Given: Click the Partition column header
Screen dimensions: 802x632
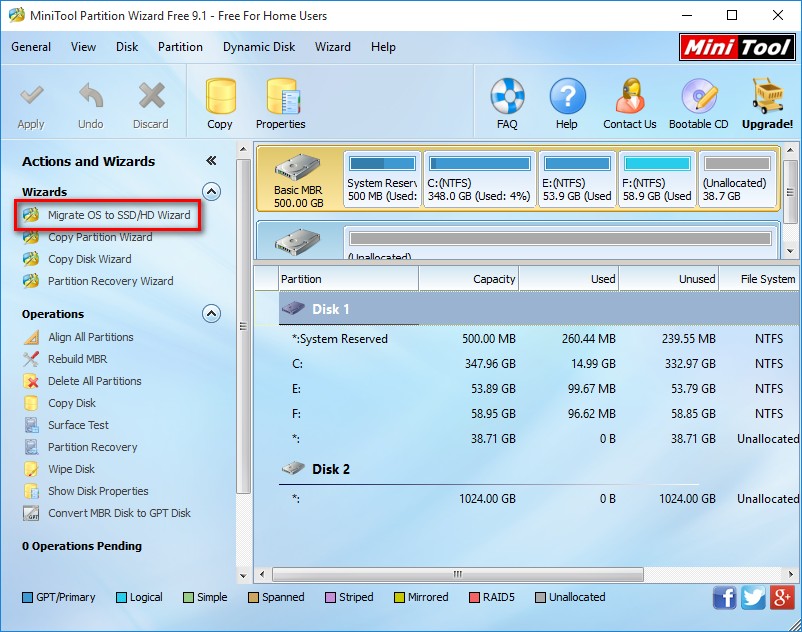Looking at the screenshot, I should pos(349,279).
